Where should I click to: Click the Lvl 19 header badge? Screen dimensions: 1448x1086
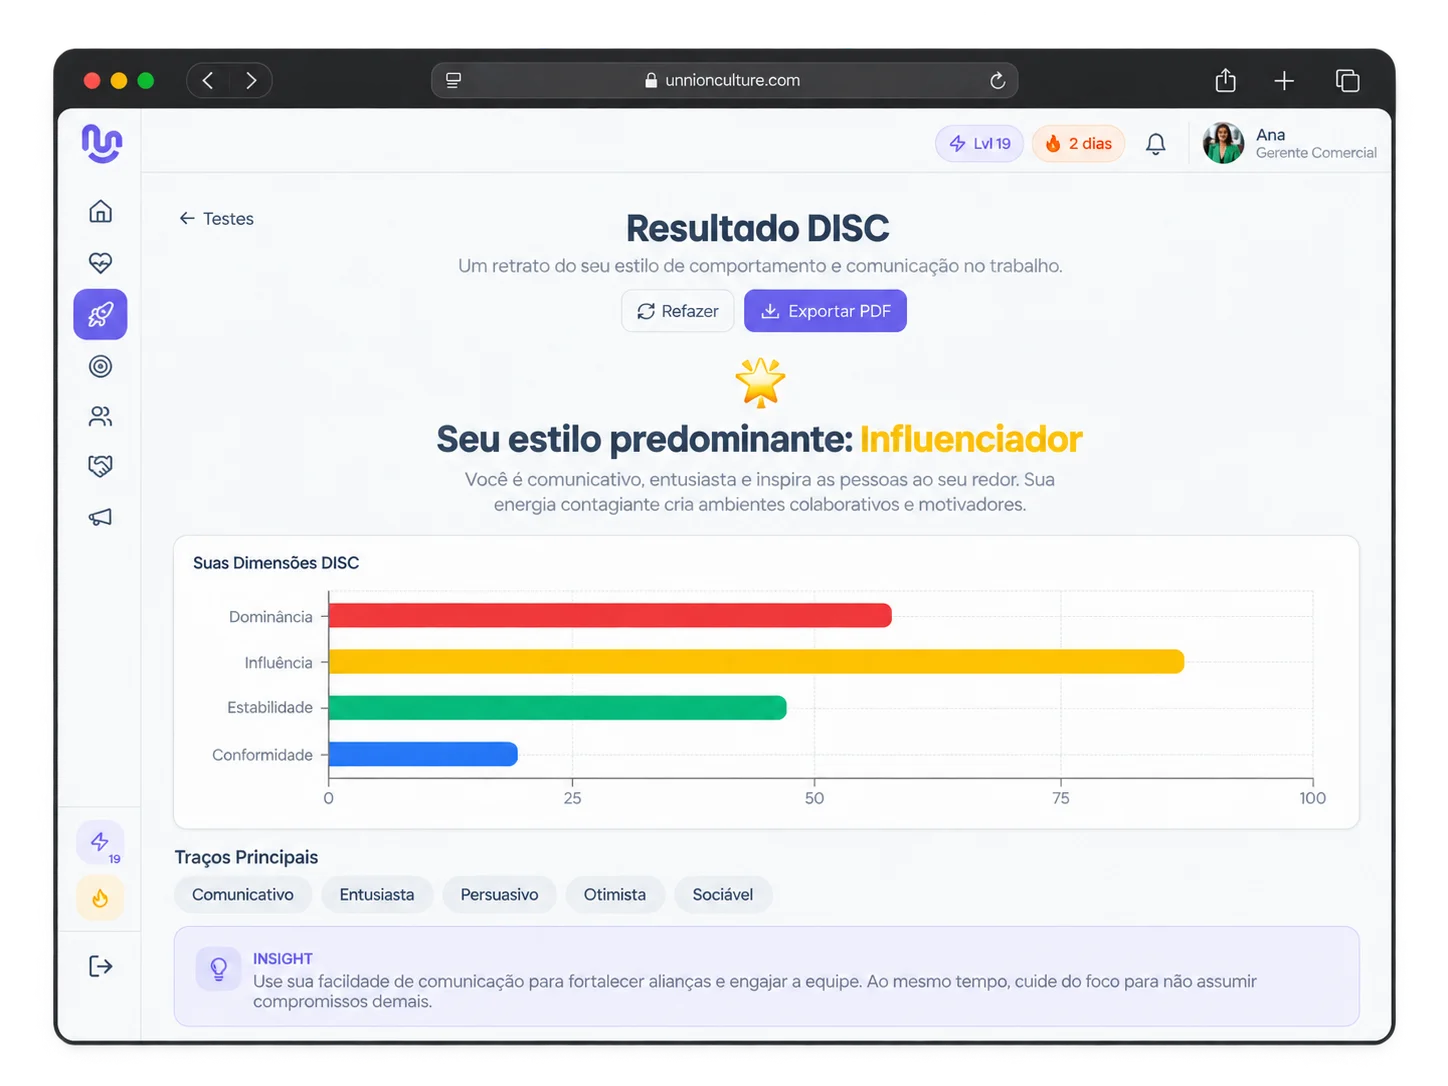(x=979, y=143)
